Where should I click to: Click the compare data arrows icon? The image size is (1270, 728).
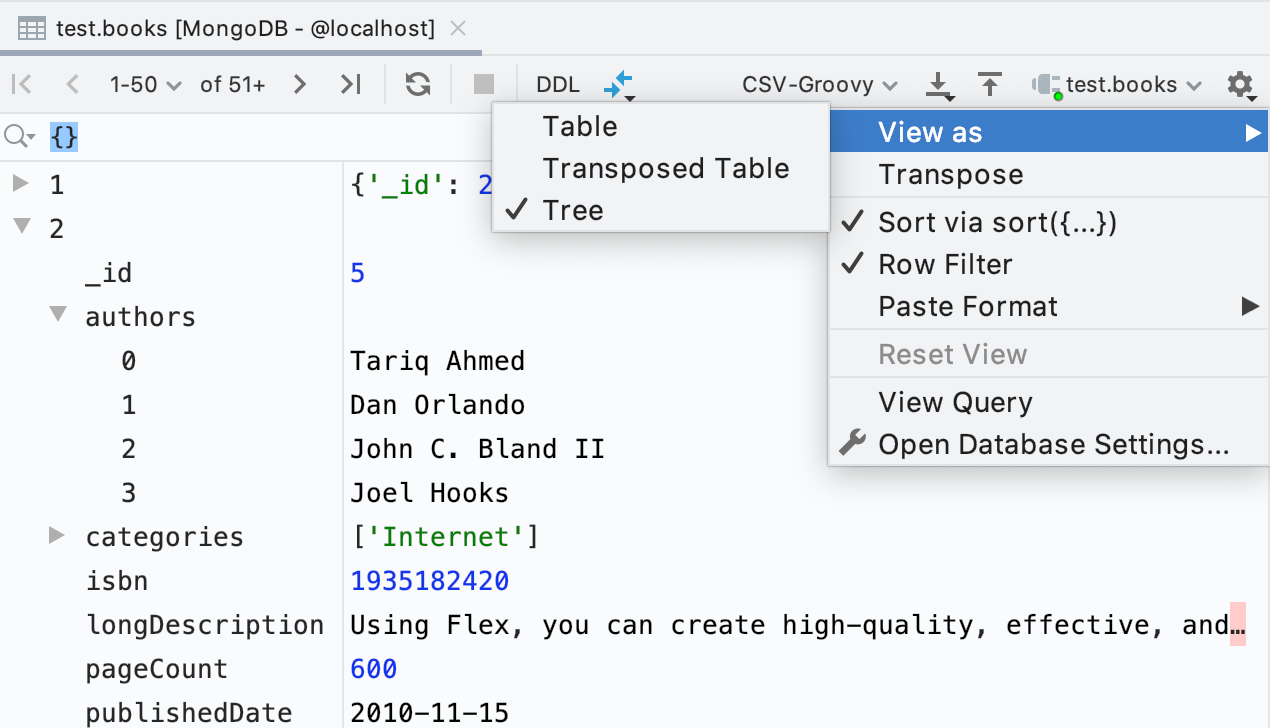620,85
